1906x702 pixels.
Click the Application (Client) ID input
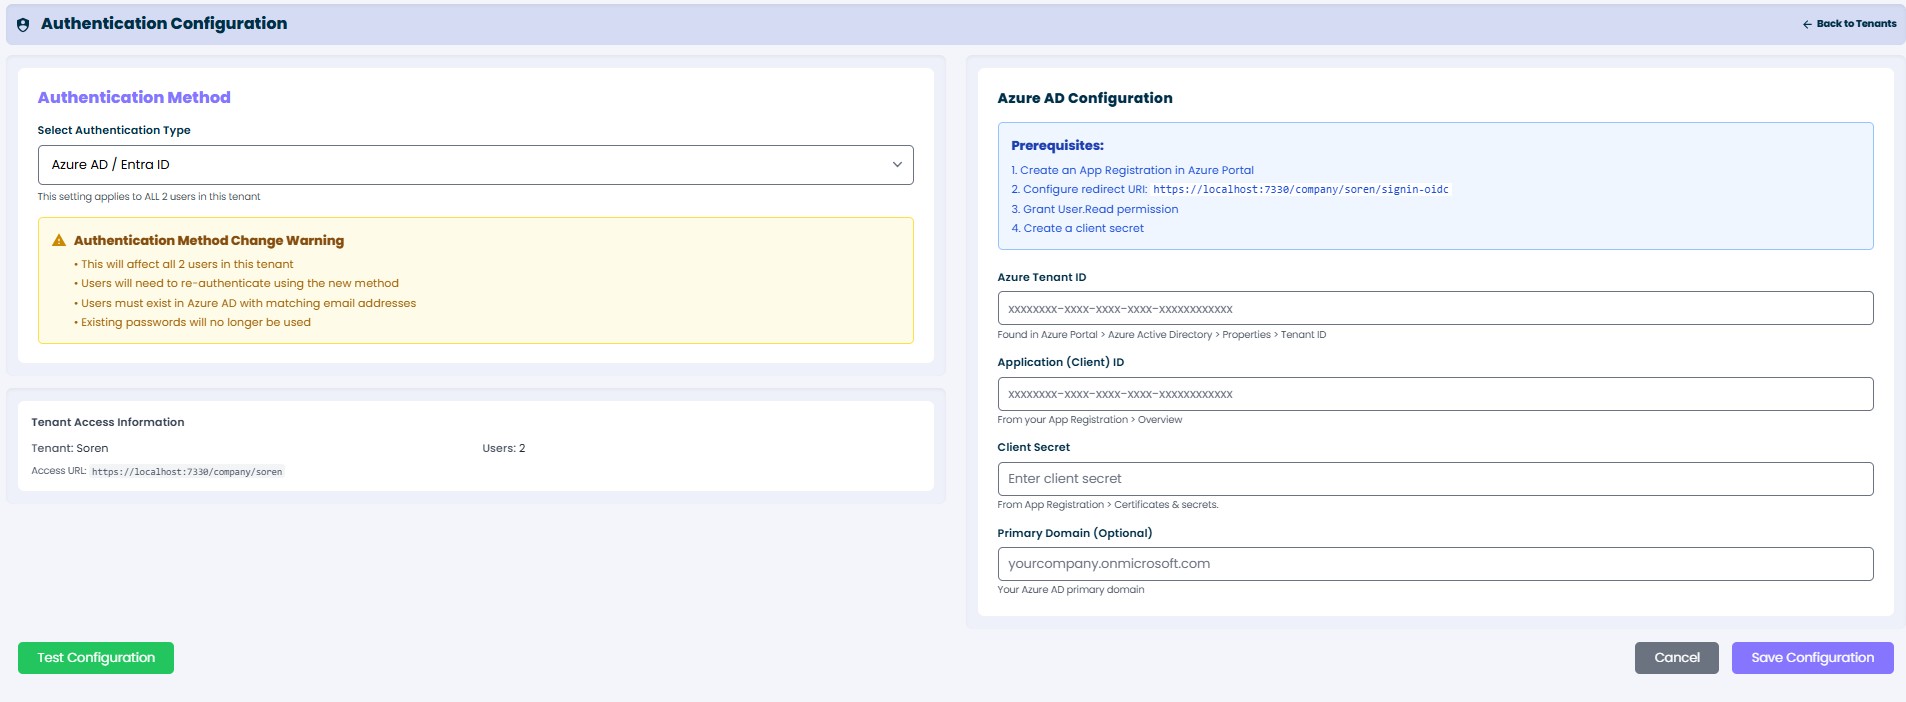coord(1435,394)
